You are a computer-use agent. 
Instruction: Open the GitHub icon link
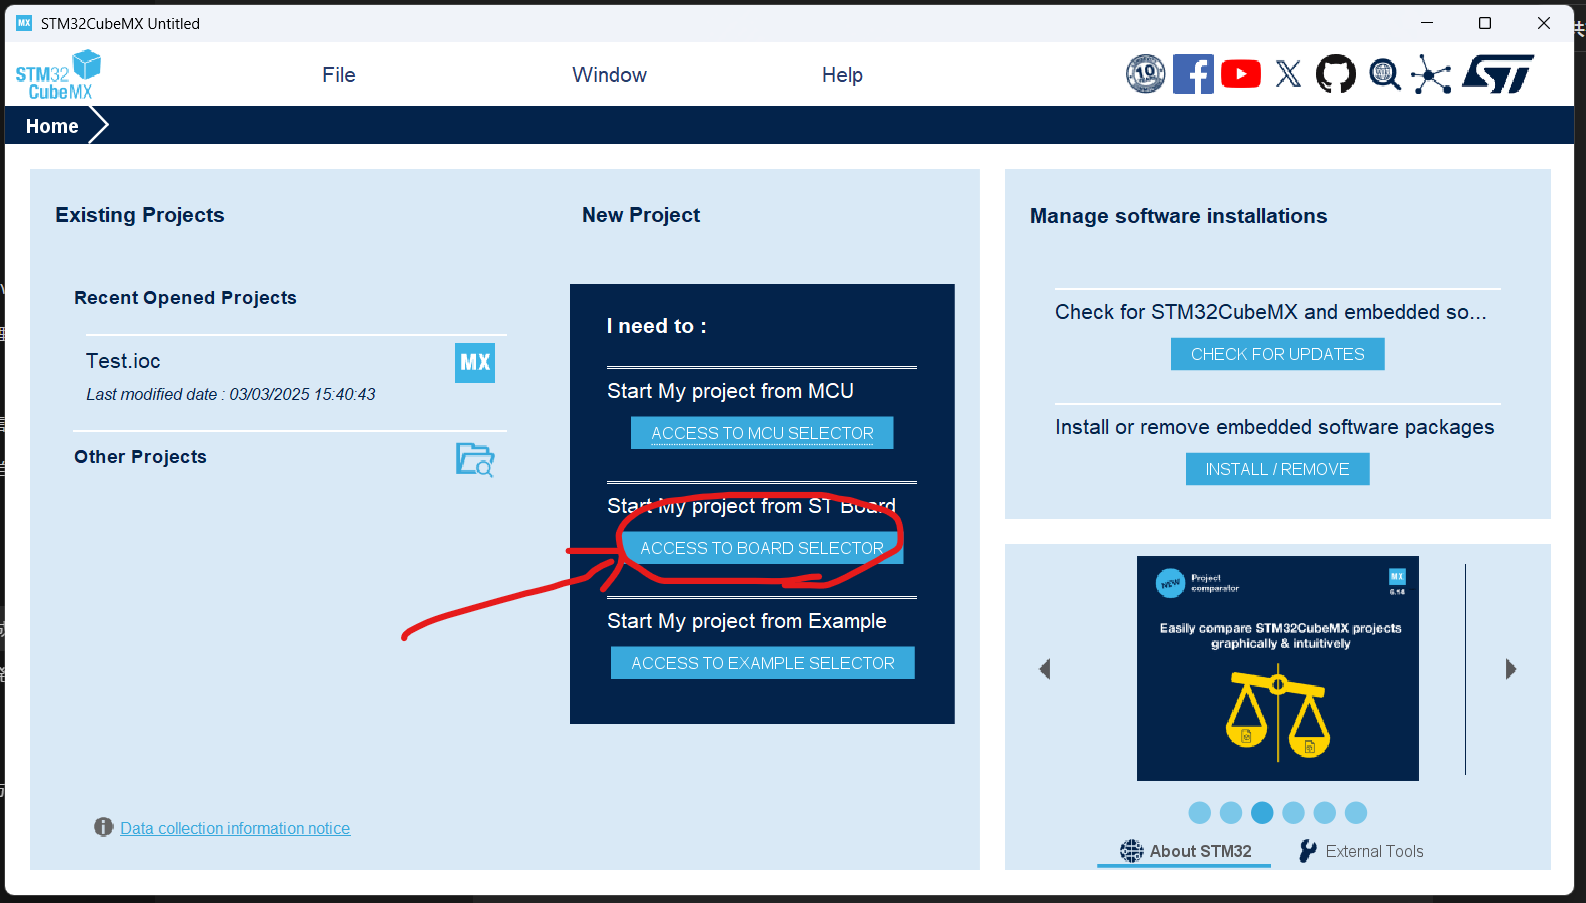(1336, 74)
